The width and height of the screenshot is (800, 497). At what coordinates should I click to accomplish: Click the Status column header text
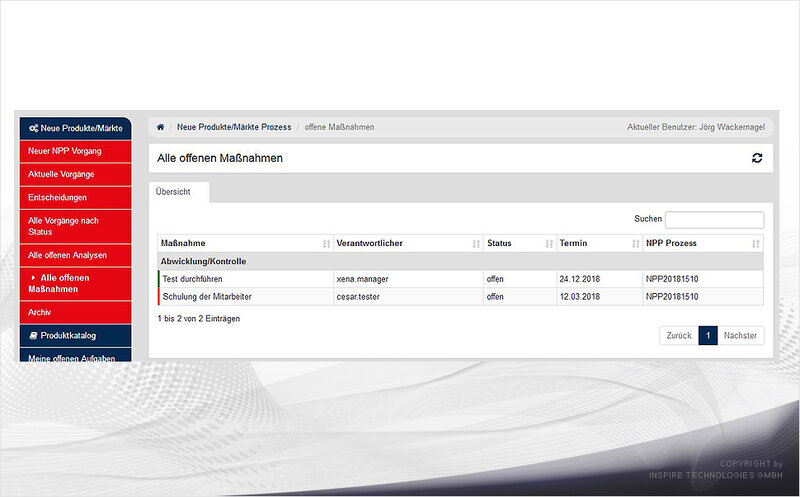click(499, 243)
